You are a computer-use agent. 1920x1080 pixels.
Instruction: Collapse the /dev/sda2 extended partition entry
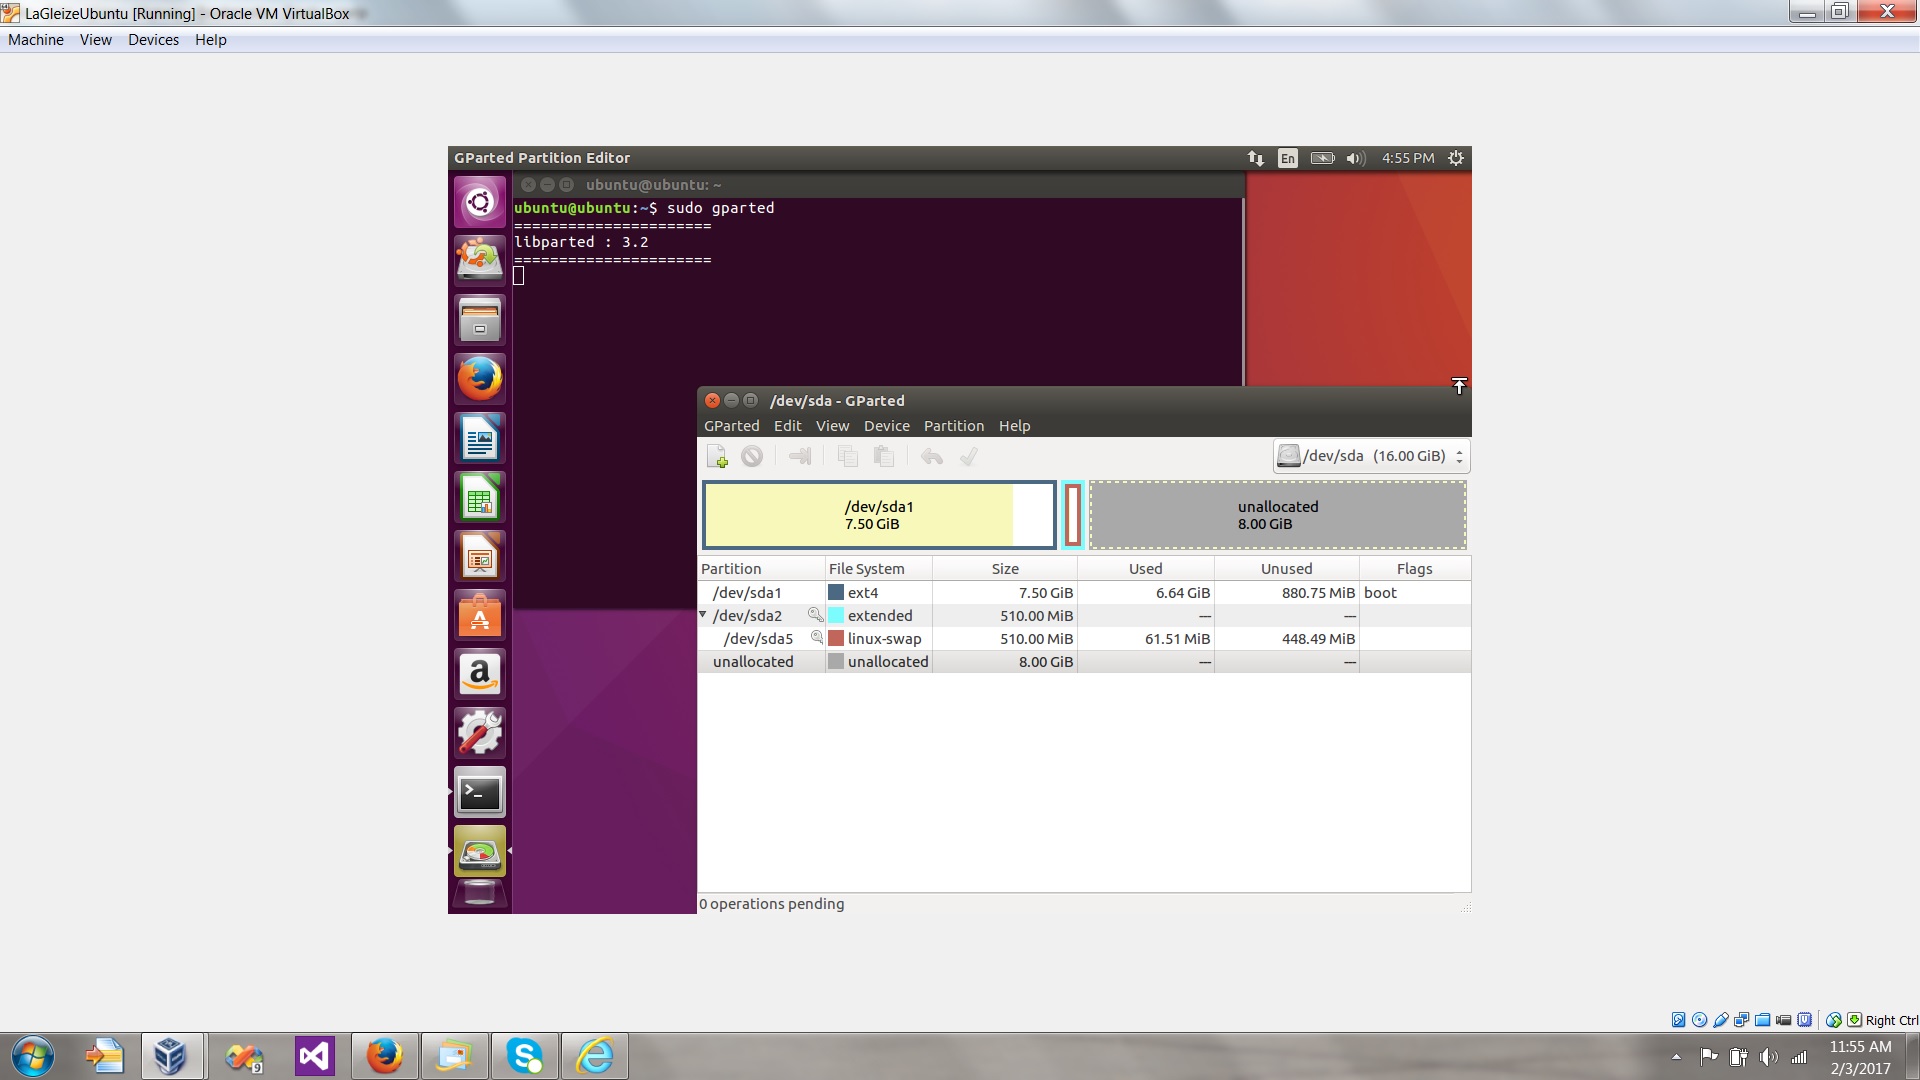click(703, 615)
